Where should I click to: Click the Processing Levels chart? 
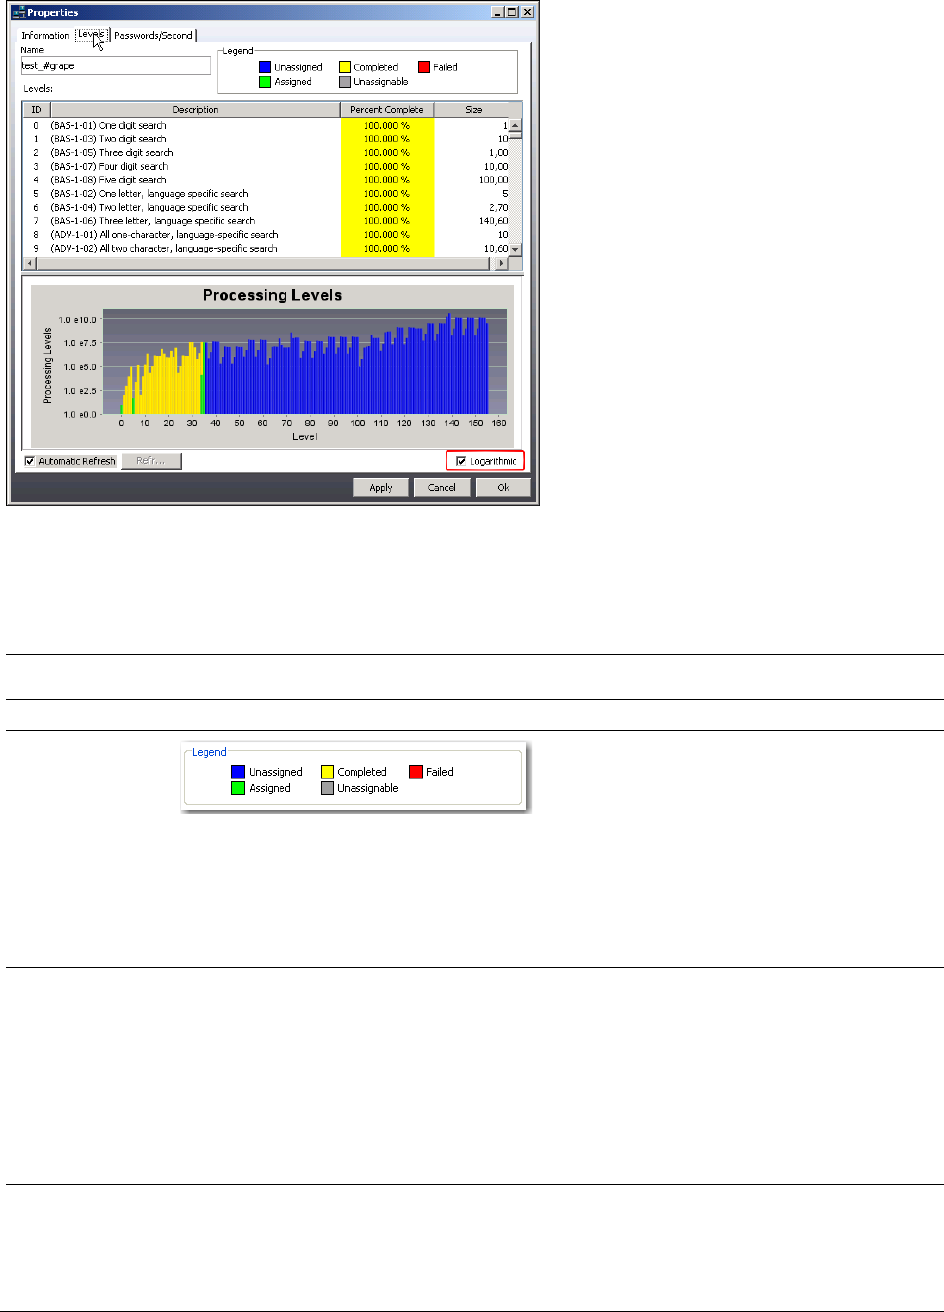click(272, 365)
